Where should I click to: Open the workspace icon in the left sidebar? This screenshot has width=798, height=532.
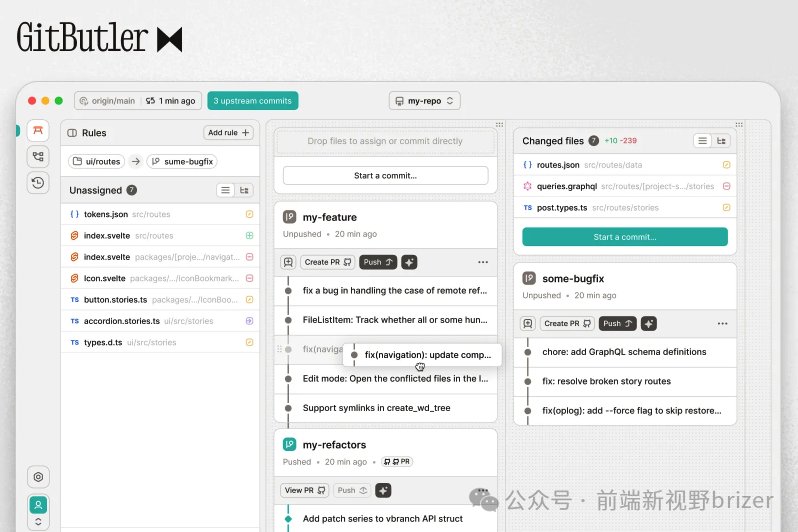tap(38, 131)
